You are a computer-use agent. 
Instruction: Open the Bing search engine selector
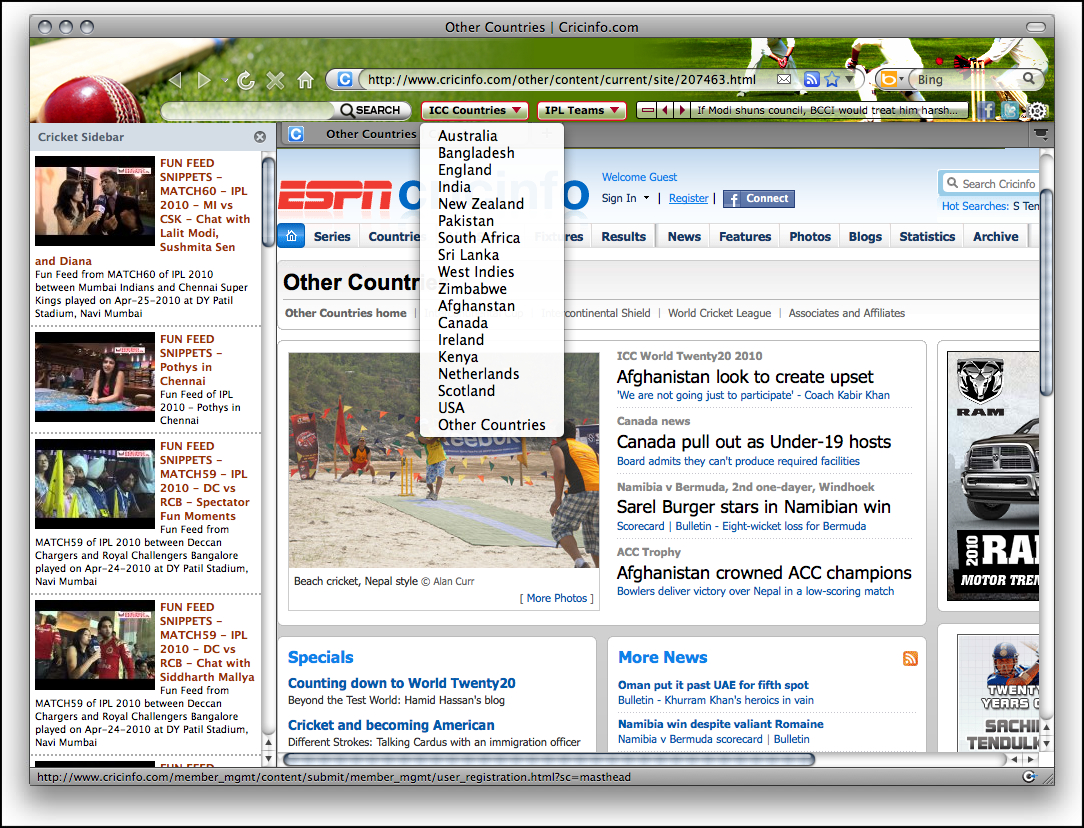tap(890, 79)
